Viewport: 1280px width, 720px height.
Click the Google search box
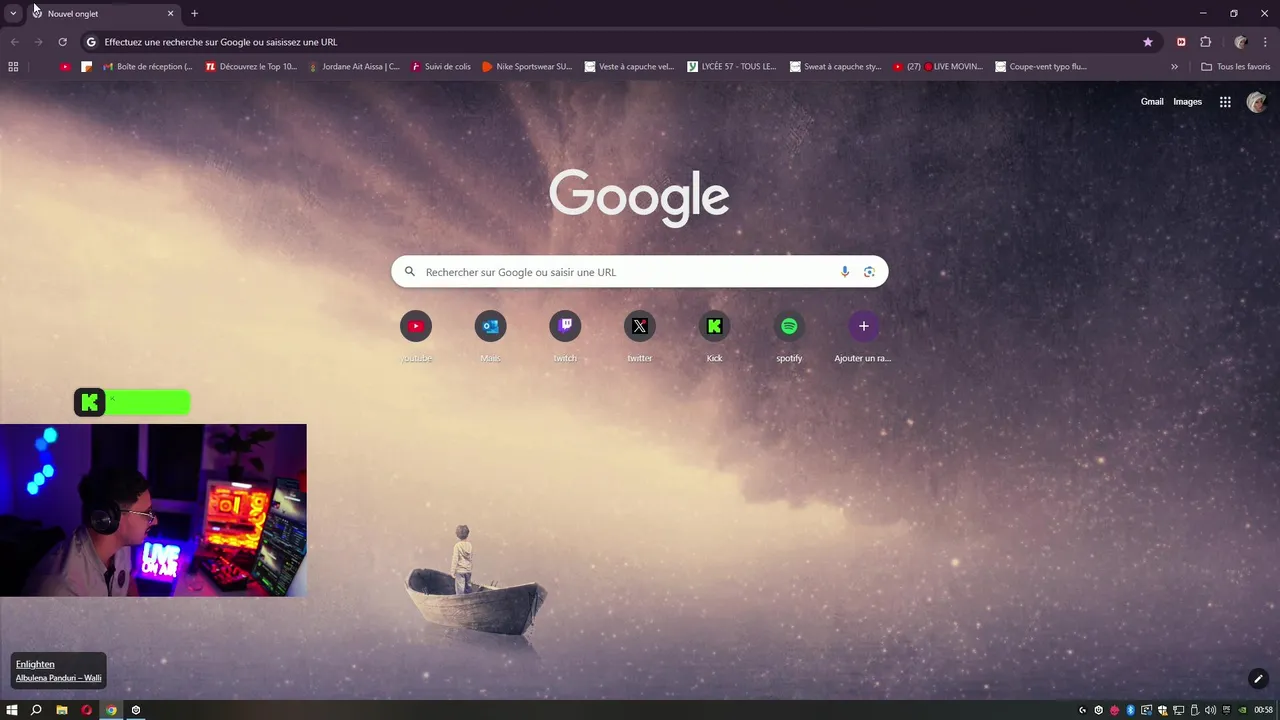639,272
